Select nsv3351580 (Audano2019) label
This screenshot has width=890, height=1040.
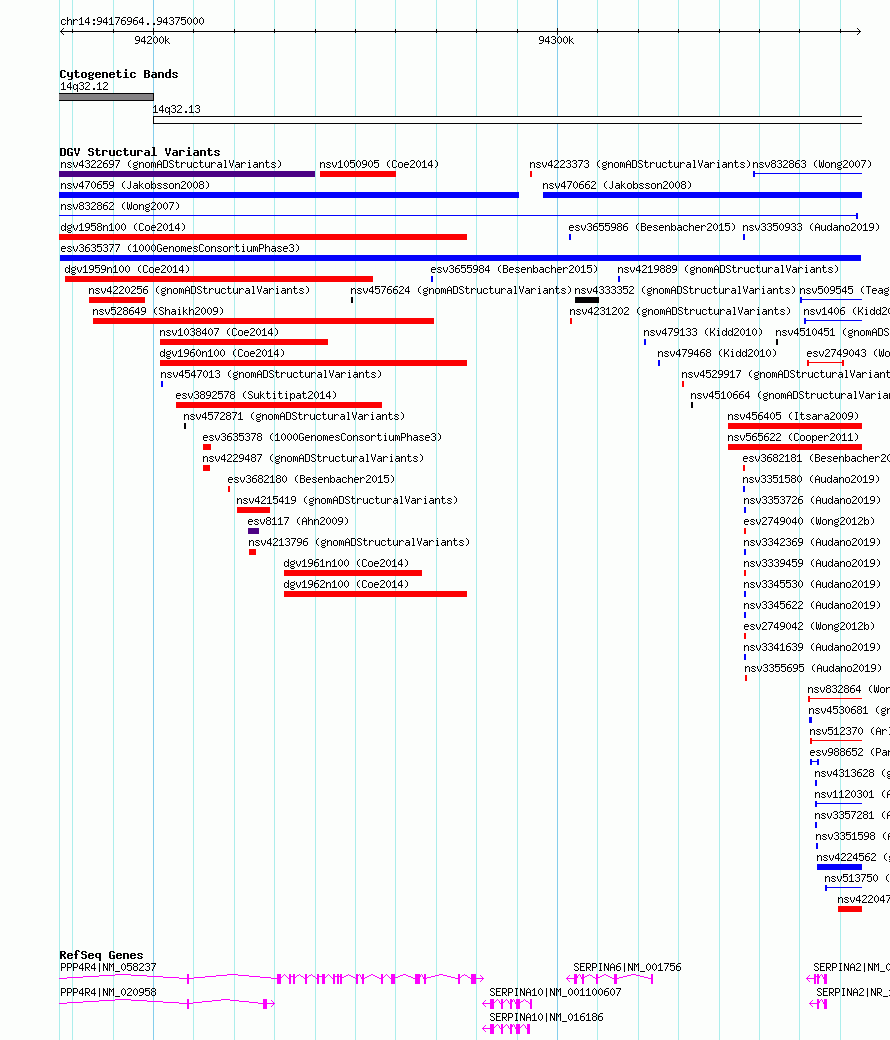812,480
